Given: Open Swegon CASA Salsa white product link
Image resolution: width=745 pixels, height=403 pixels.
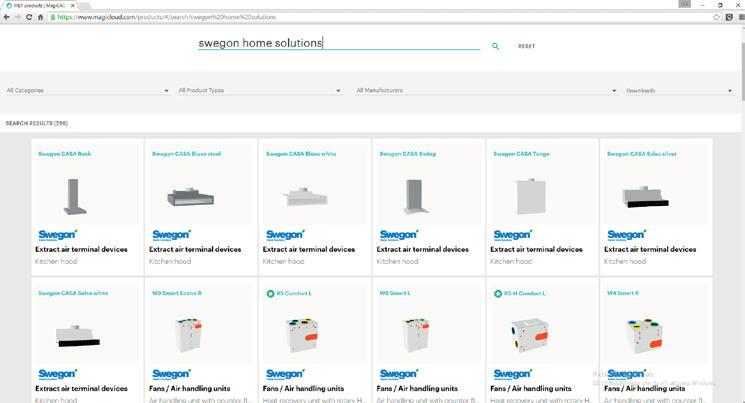Looking at the screenshot, I should click(73, 293).
